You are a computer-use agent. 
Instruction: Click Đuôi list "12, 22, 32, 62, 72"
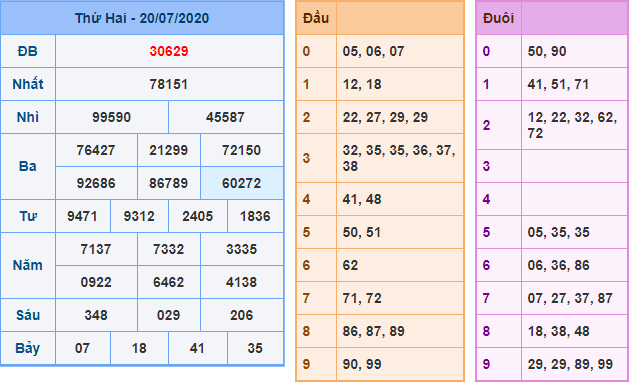(x=573, y=125)
